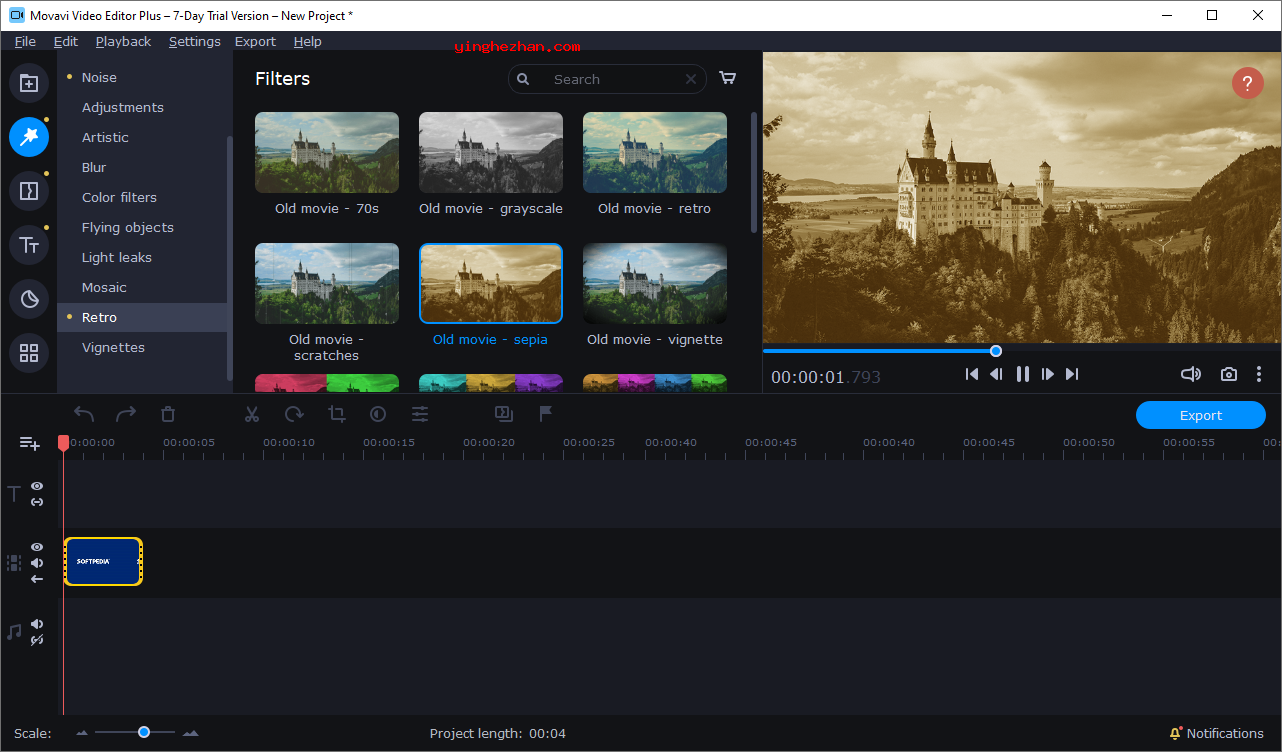Open the Import media panel icon
The height and width of the screenshot is (752, 1282).
(29, 83)
